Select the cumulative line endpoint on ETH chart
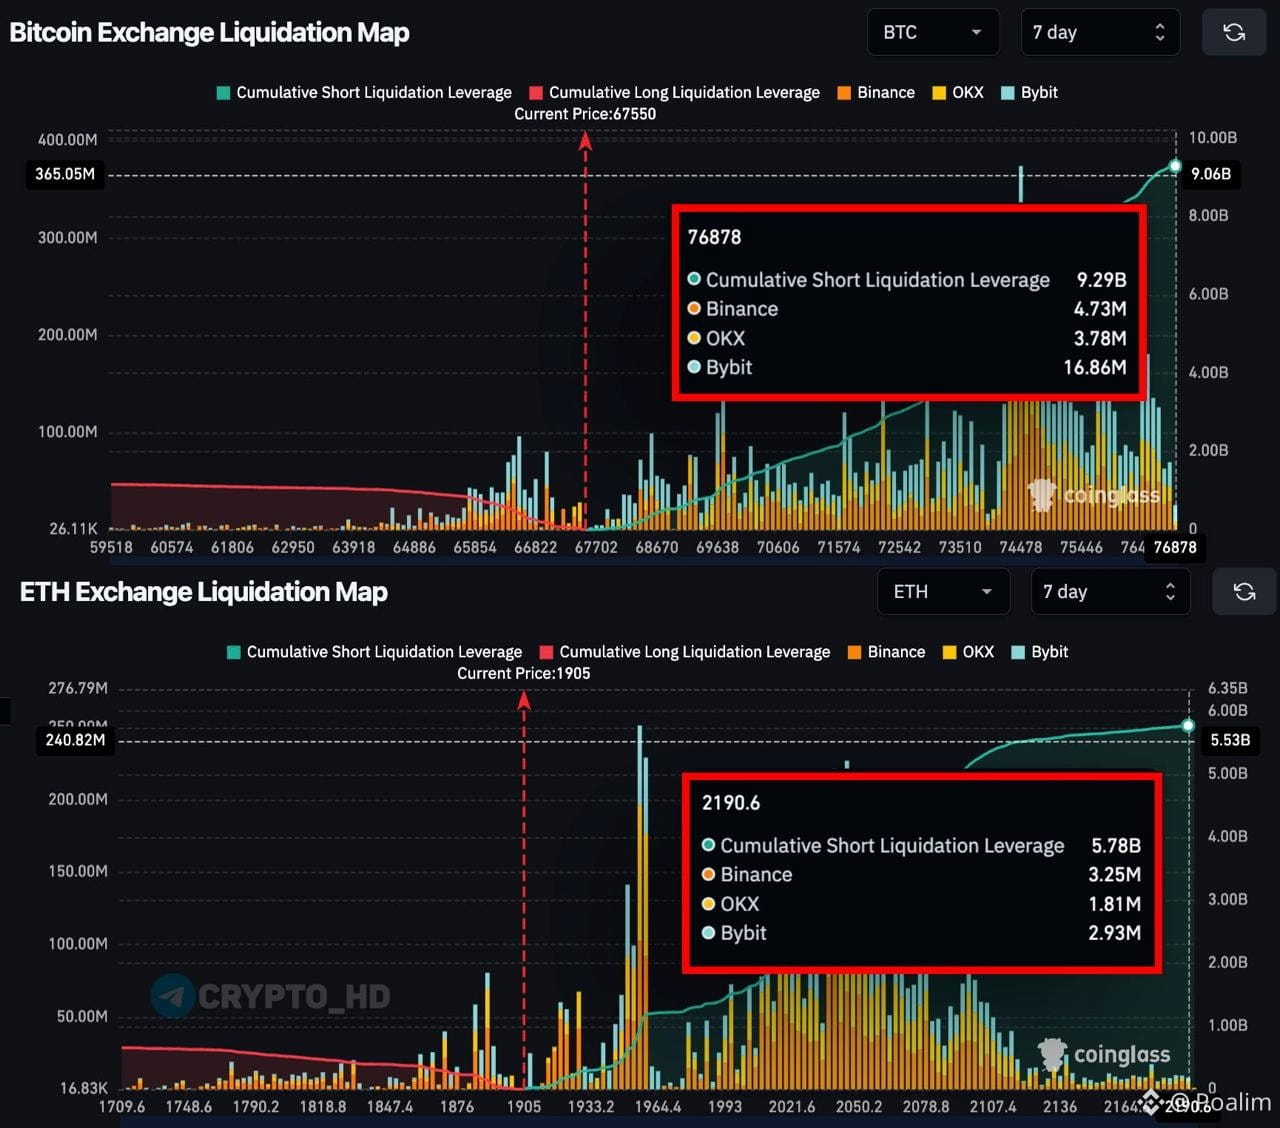 (1188, 725)
